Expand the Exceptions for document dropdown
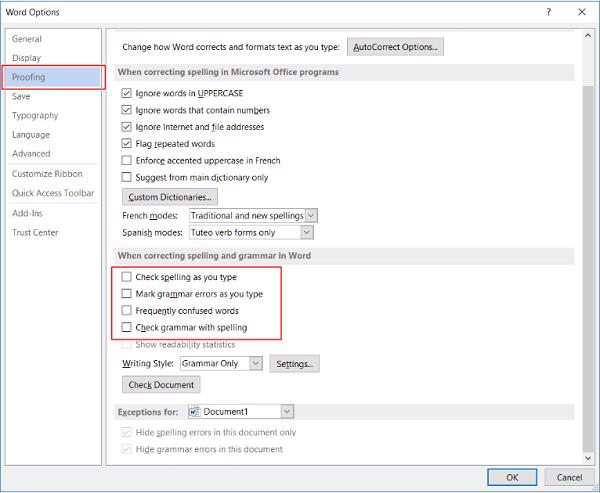This screenshot has height=493, width=600. click(287, 411)
